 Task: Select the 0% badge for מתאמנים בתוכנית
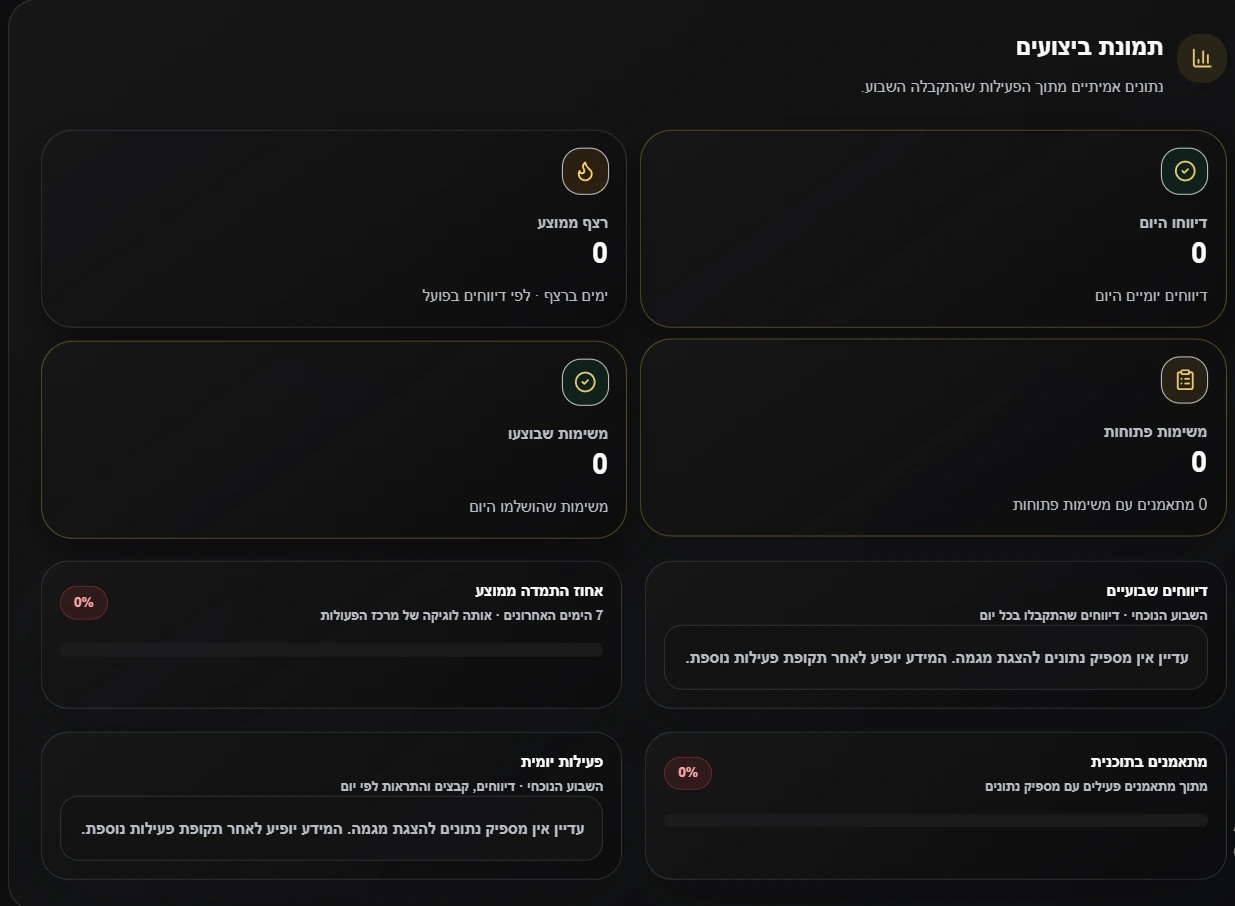click(688, 772)
